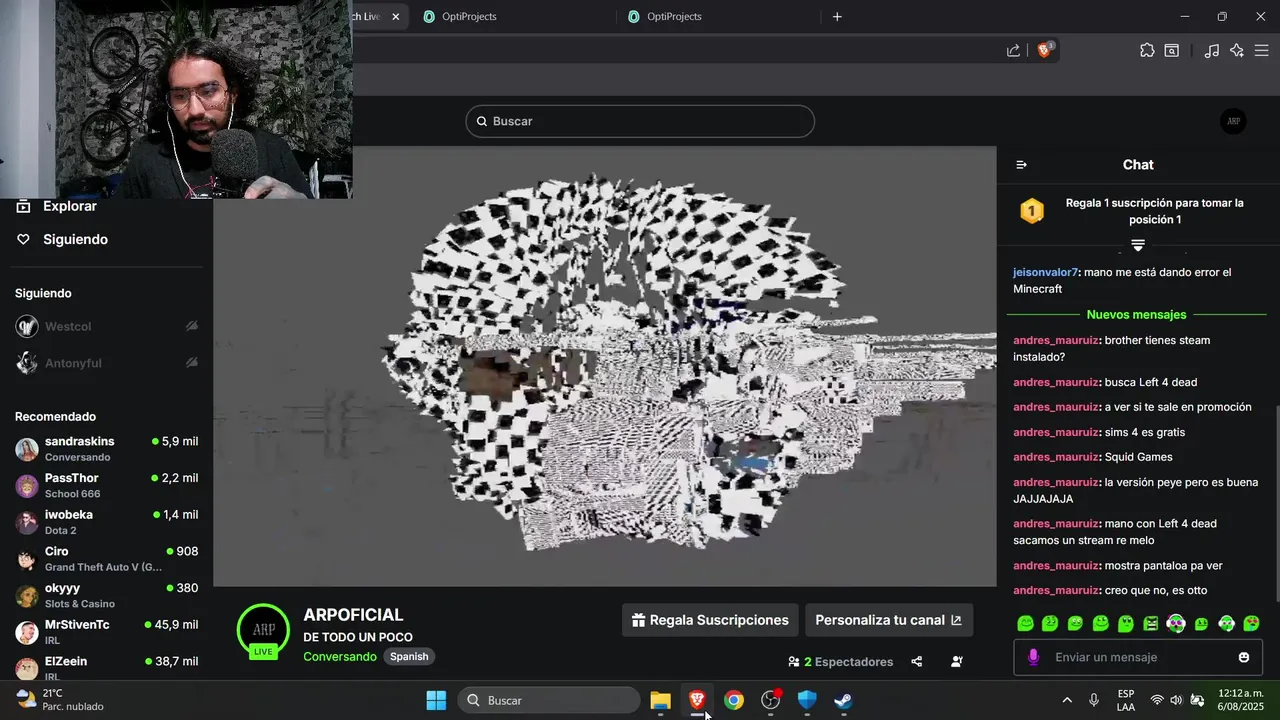
Task: Open File Explorer from the taskbar
Action: pyautogui.click(x=660, y=700)
